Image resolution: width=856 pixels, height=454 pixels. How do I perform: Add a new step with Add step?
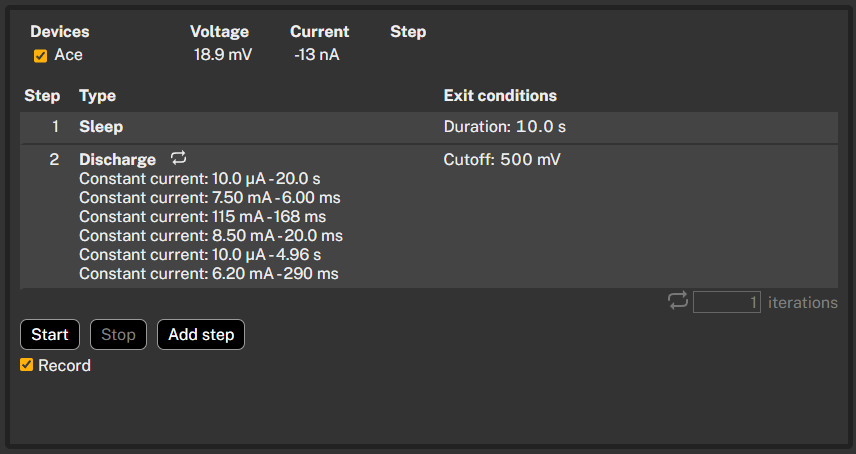point(201,334)
